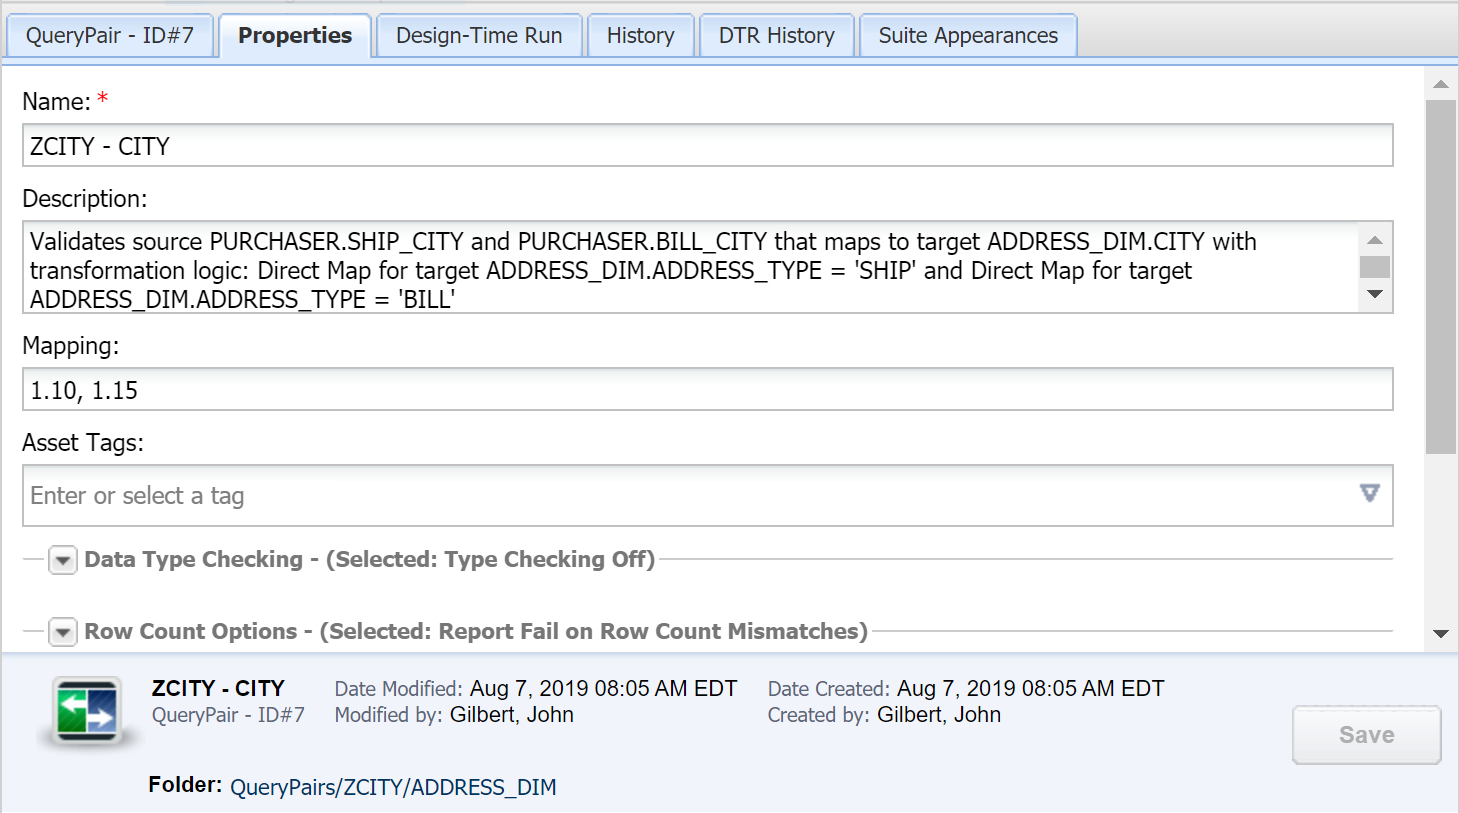
Task: Expand the Data Type Checking section
Action: 63,560
